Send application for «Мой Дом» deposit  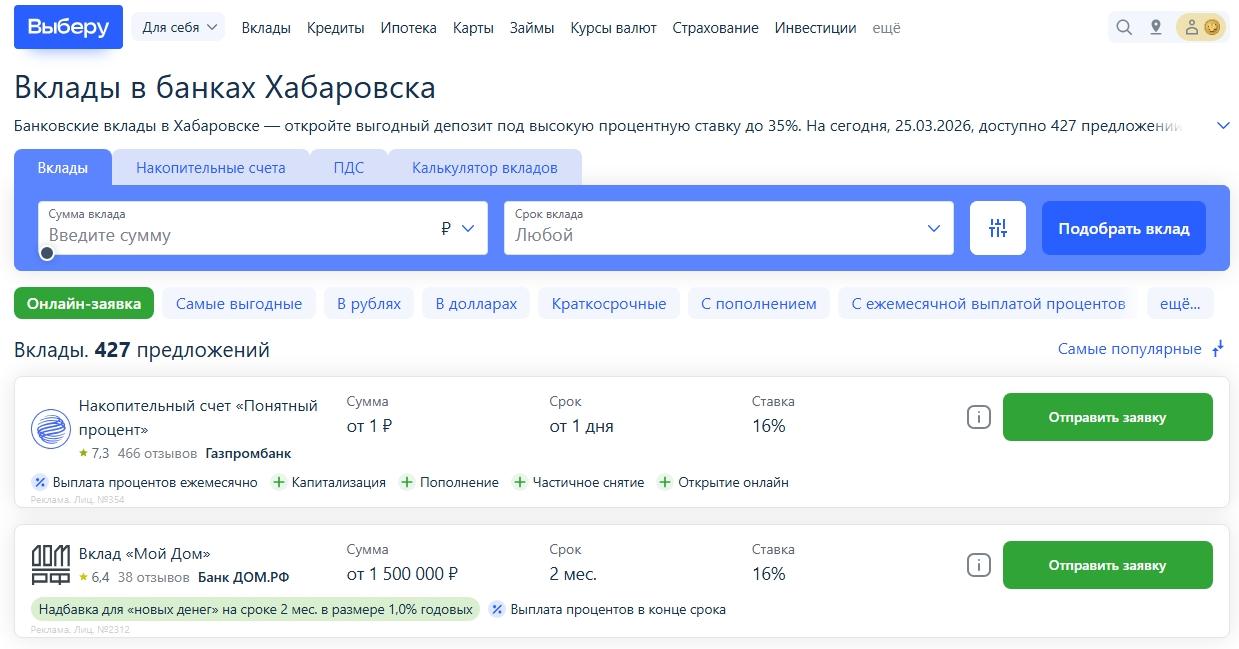1107,565
